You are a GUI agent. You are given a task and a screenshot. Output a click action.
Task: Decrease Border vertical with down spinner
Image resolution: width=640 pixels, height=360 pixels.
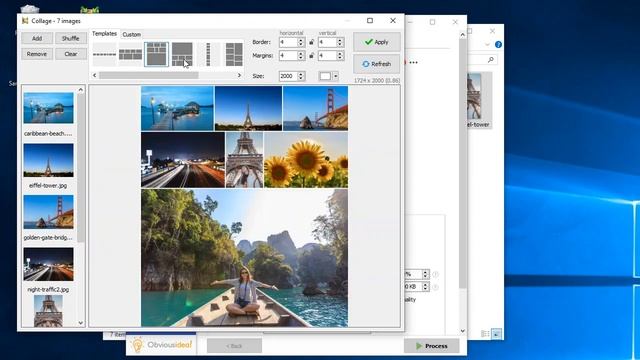(x=340, y=44)
